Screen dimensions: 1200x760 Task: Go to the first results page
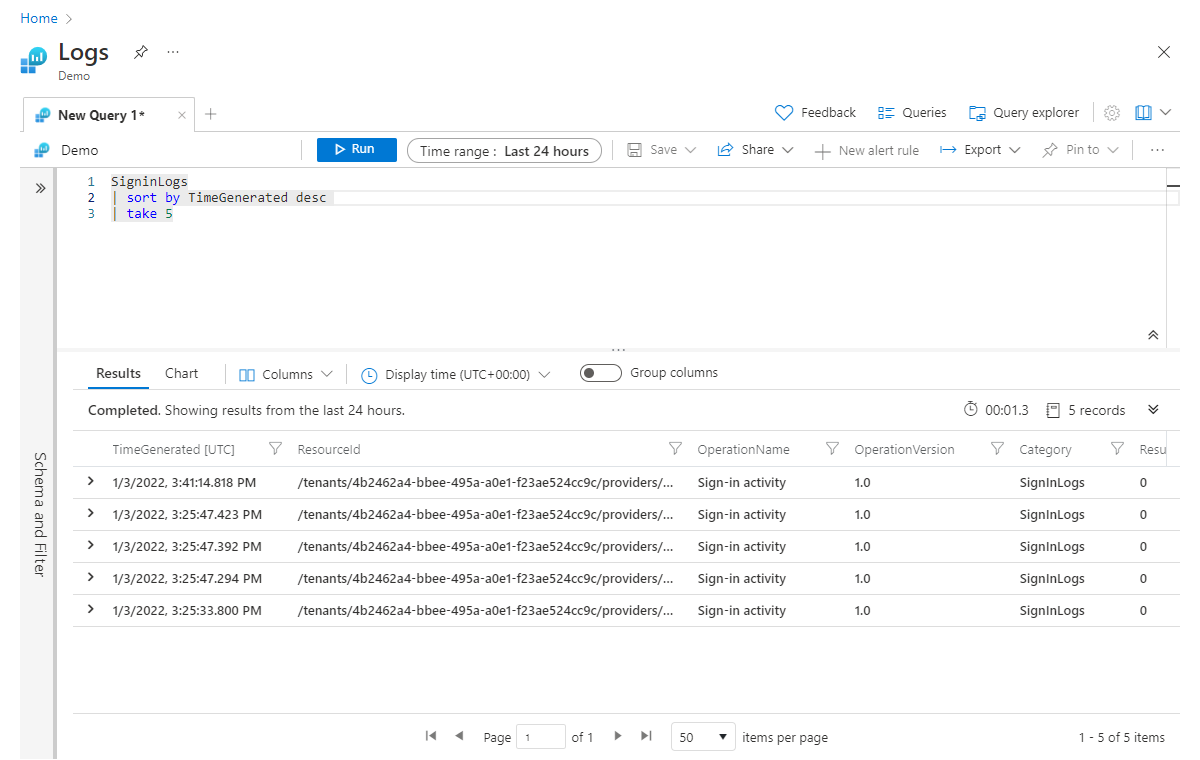click(431, 736)
